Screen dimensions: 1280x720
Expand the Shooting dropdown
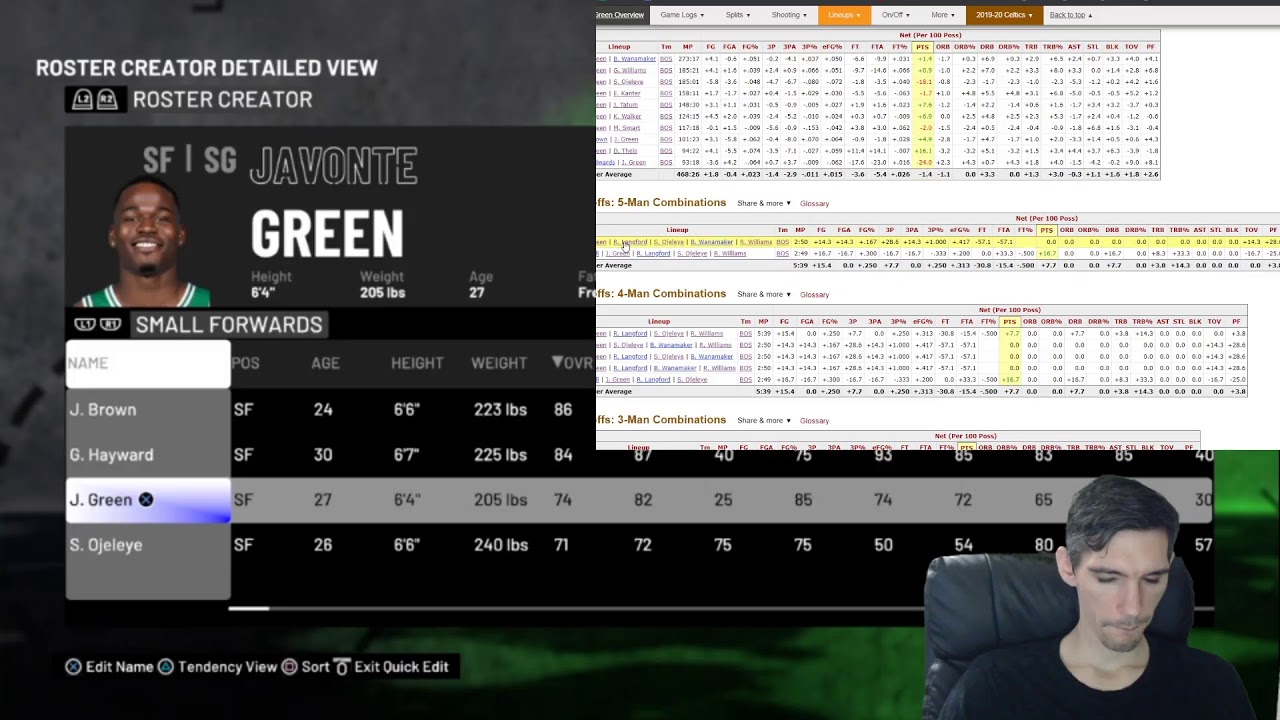[789, 15]
